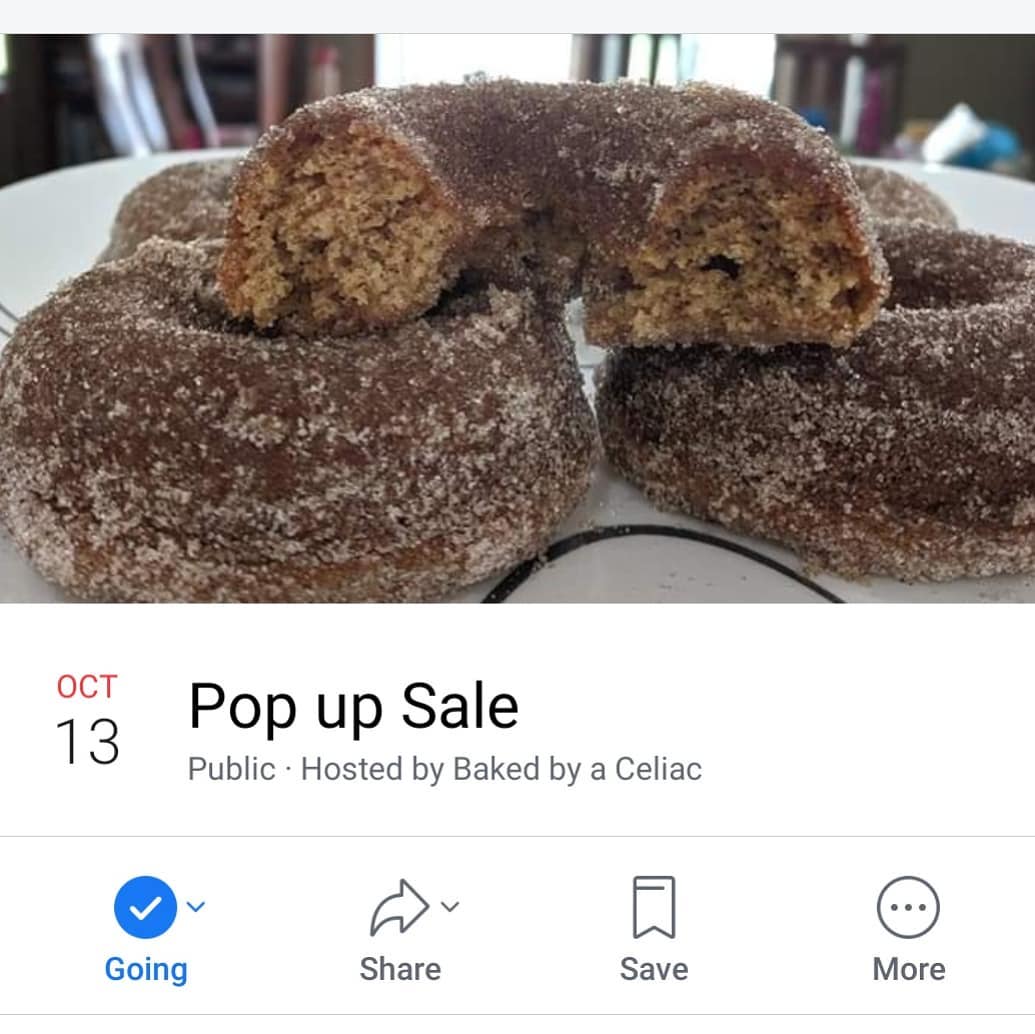This screenshot has width=1035, height=1034.
Task: Click the event date number 13
Action: point(87,742)
